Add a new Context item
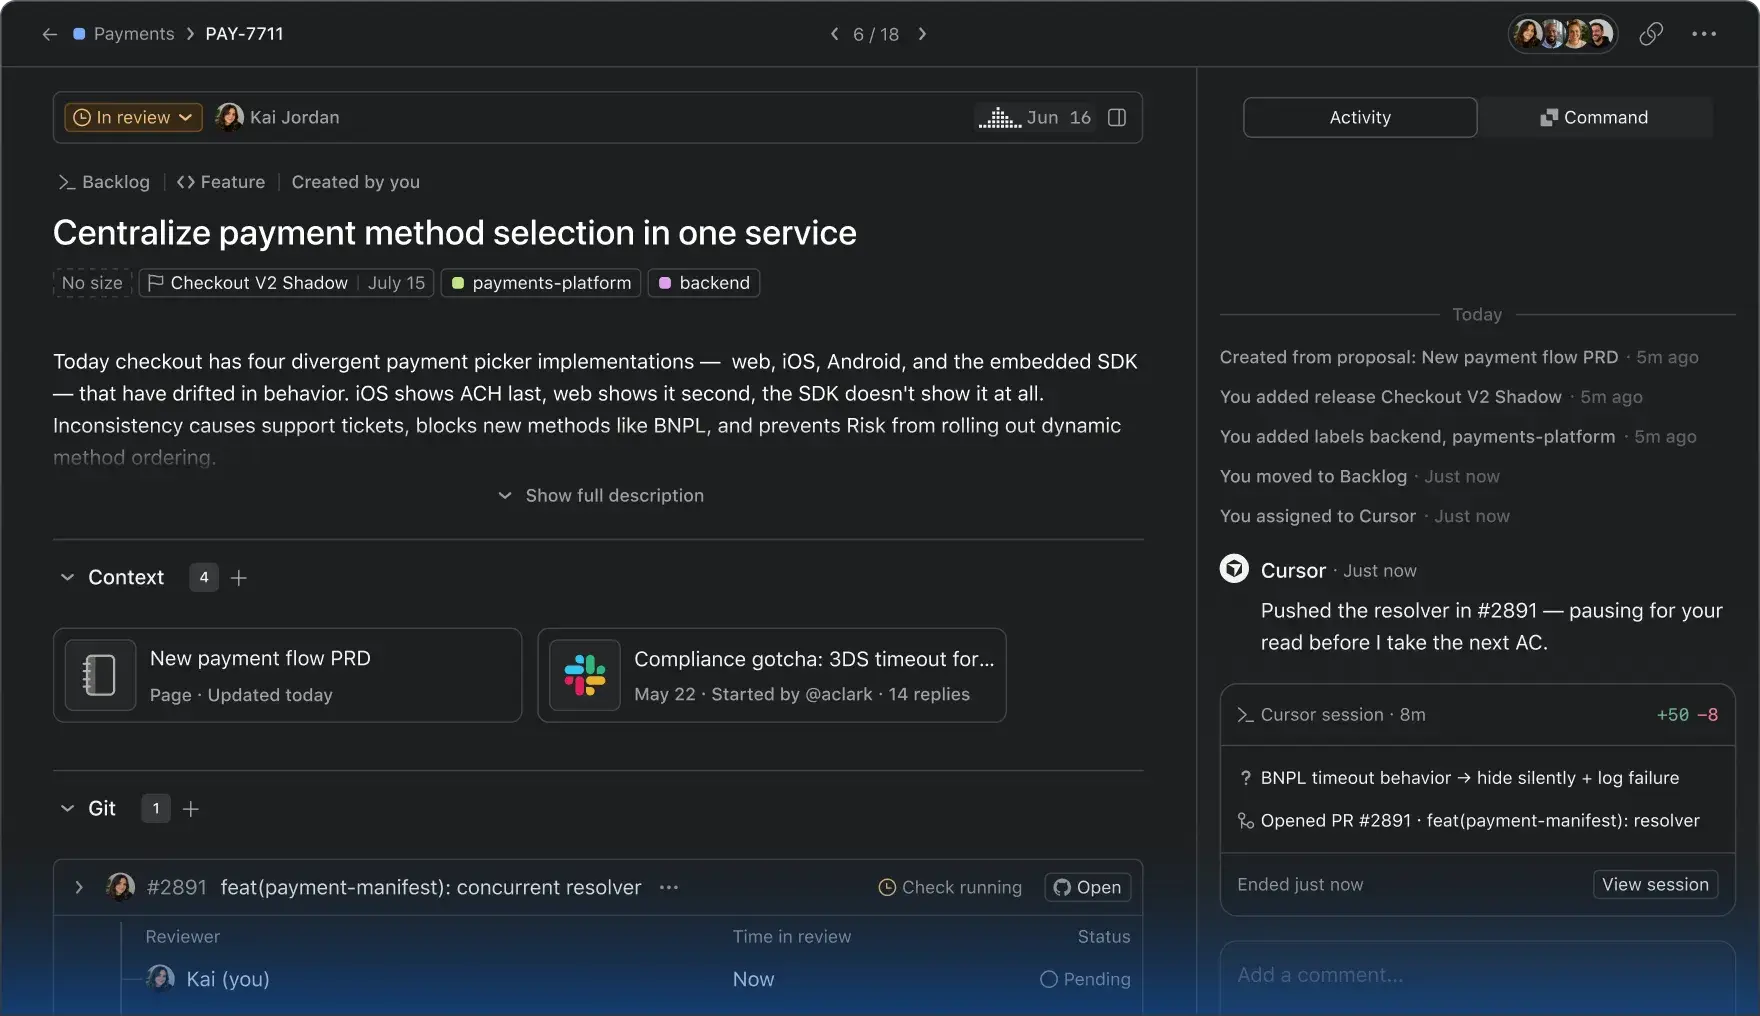Screen dimensions: 1760x1016 239,578
